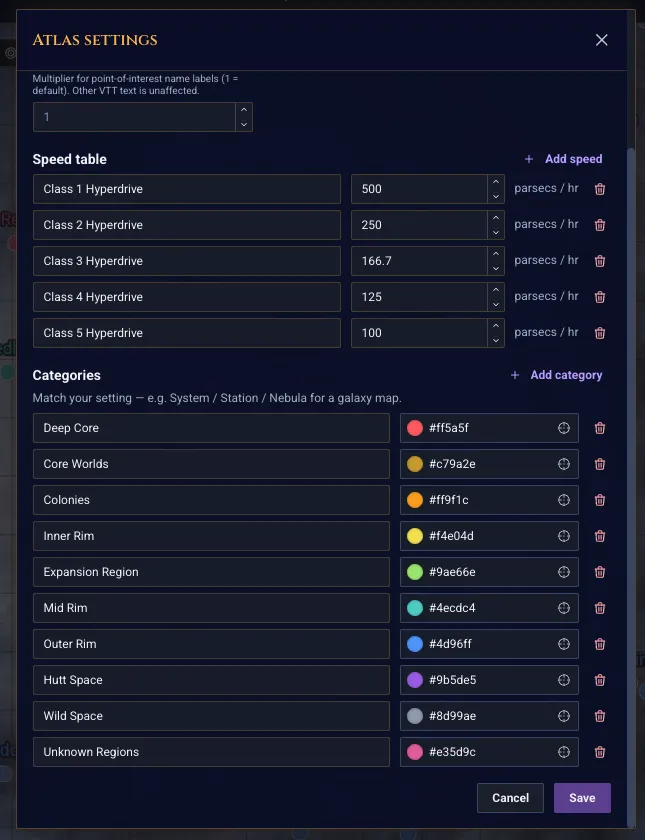Delete the Mid Rim category

point(600,608)
